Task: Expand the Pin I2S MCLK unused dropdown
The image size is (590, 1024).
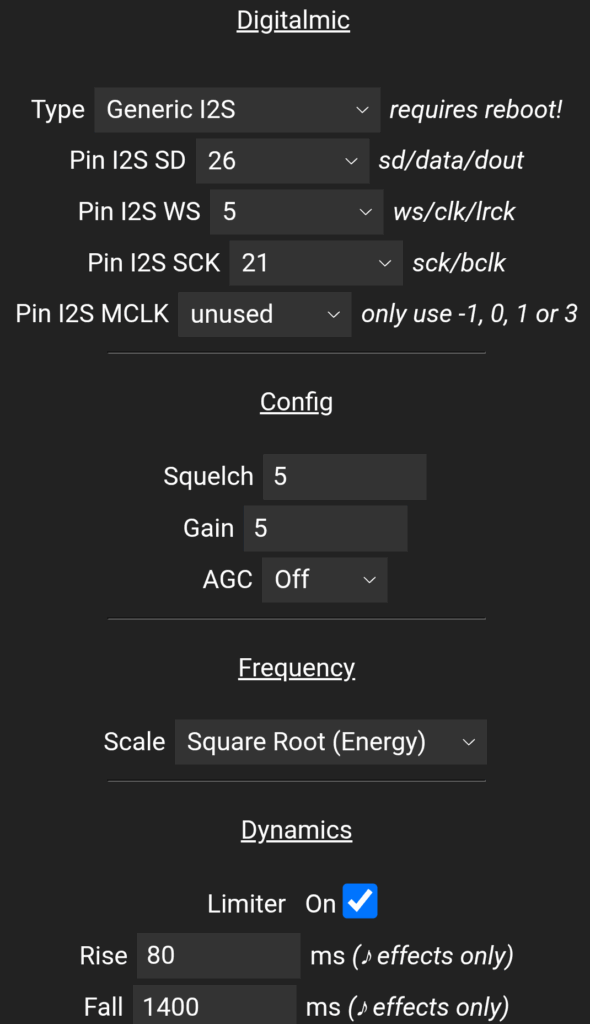Action: pos(265,314)
